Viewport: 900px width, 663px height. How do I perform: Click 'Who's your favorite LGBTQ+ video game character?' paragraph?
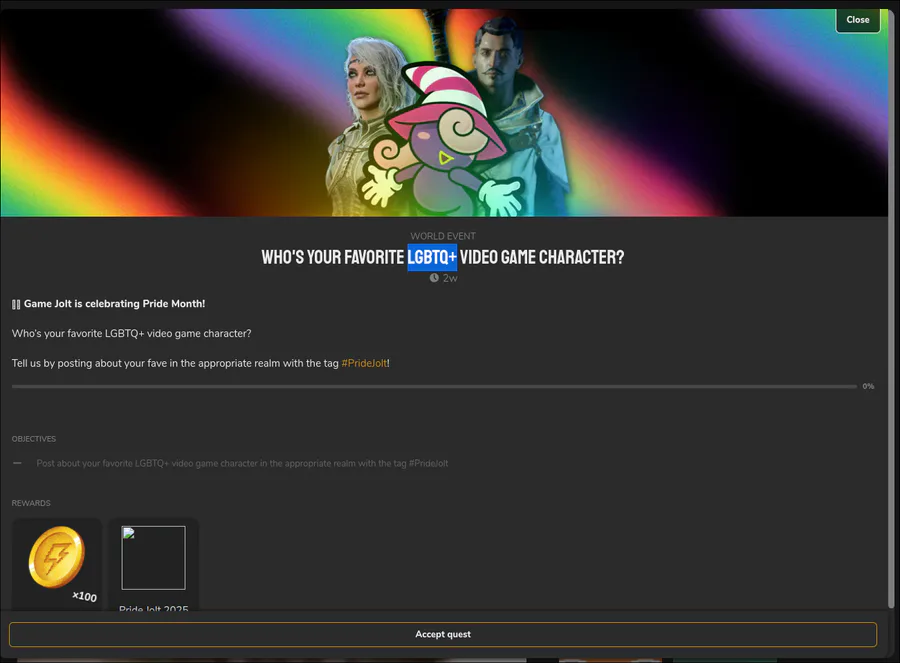point(131,334)
